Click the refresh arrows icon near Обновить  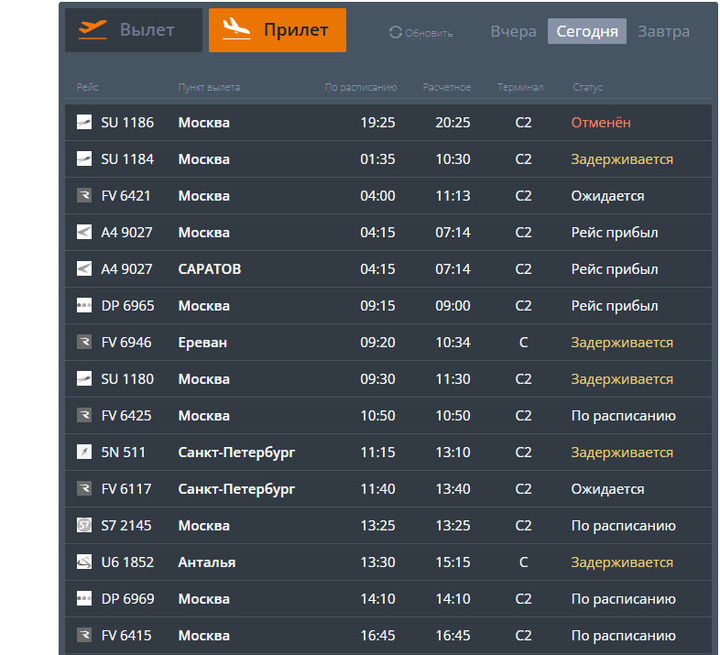pyautogui.click(x=396, y=33)
